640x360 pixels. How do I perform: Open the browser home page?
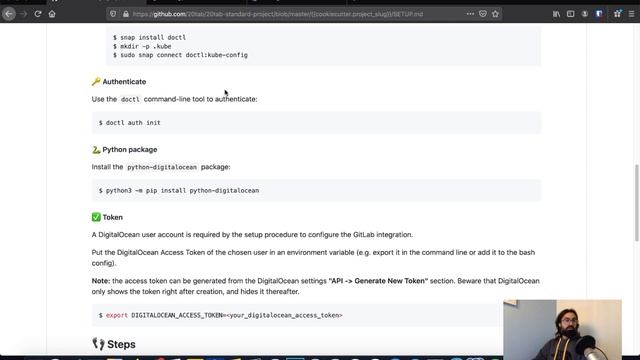coord(52,14)
